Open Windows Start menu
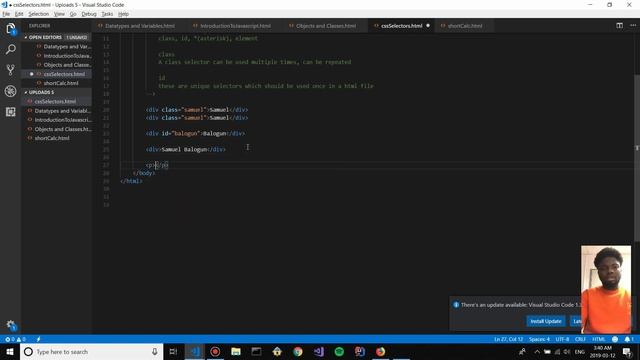640x360 pixels. [10, 351]
